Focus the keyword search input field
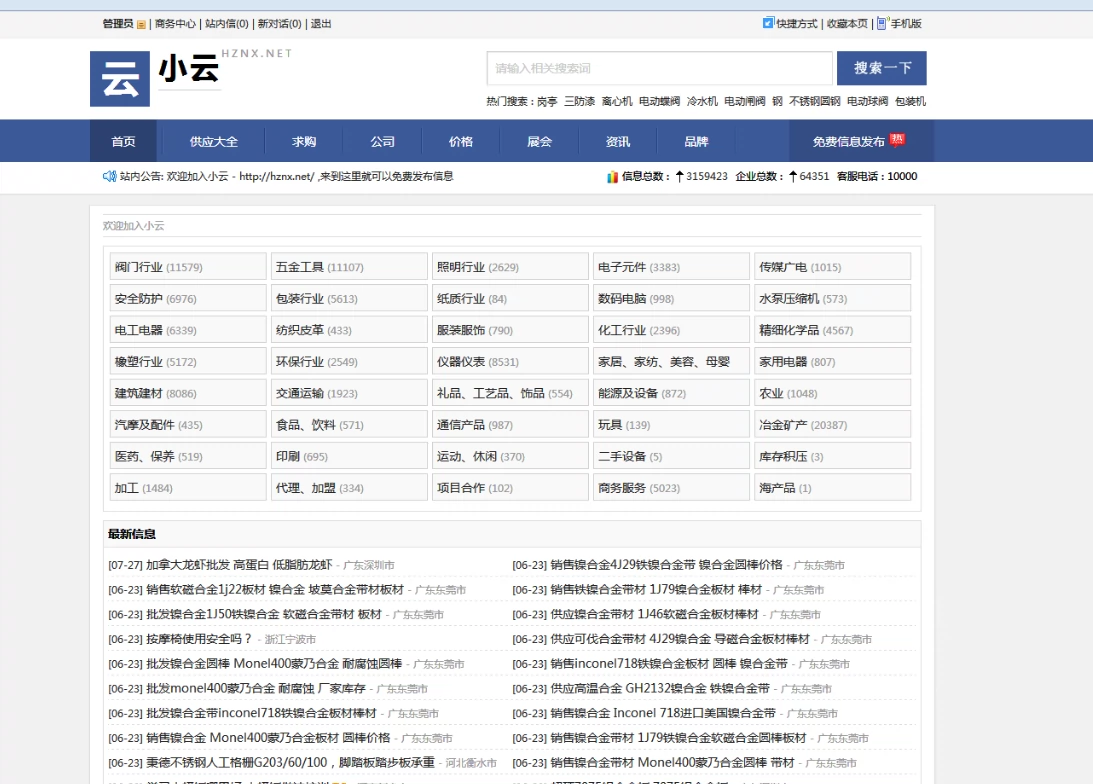 [659, 68]
